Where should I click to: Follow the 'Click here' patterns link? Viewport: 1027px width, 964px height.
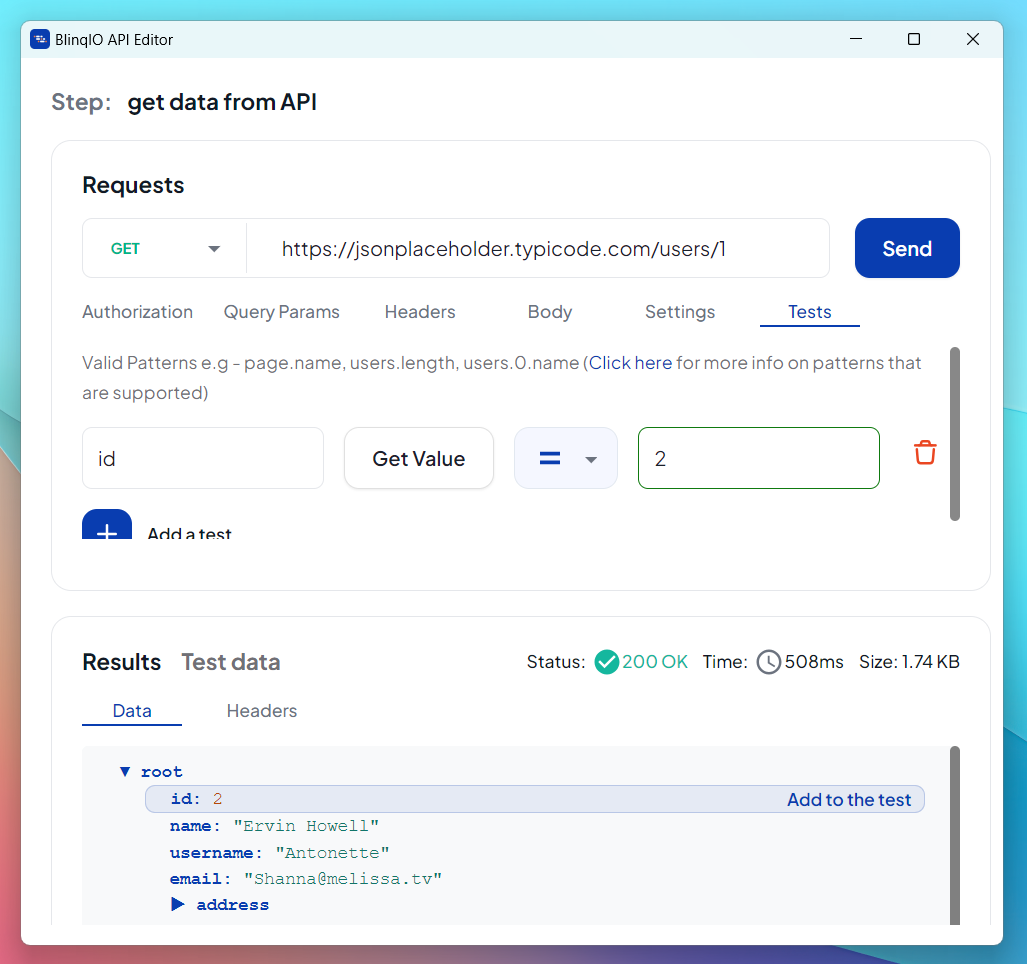[630, 363]
